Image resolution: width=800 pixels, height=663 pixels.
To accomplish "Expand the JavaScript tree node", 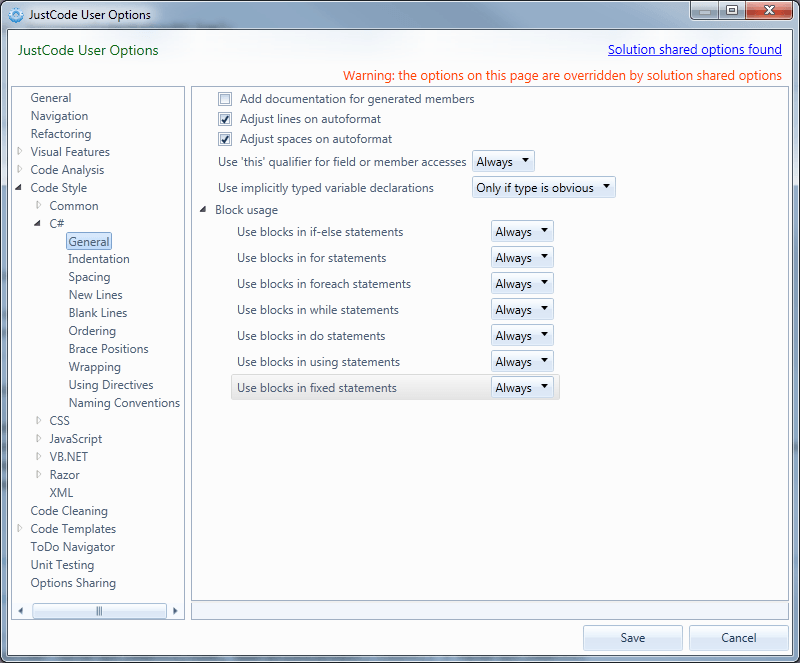I will click(39, 438).
